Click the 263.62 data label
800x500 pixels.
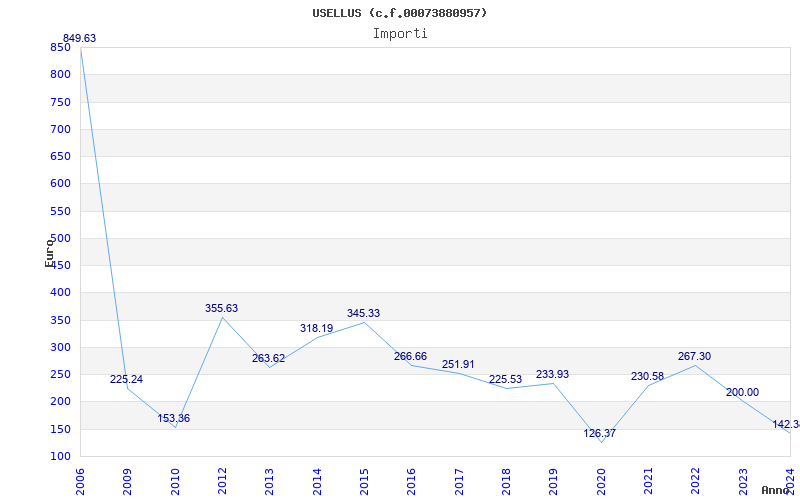click(268, 358)
